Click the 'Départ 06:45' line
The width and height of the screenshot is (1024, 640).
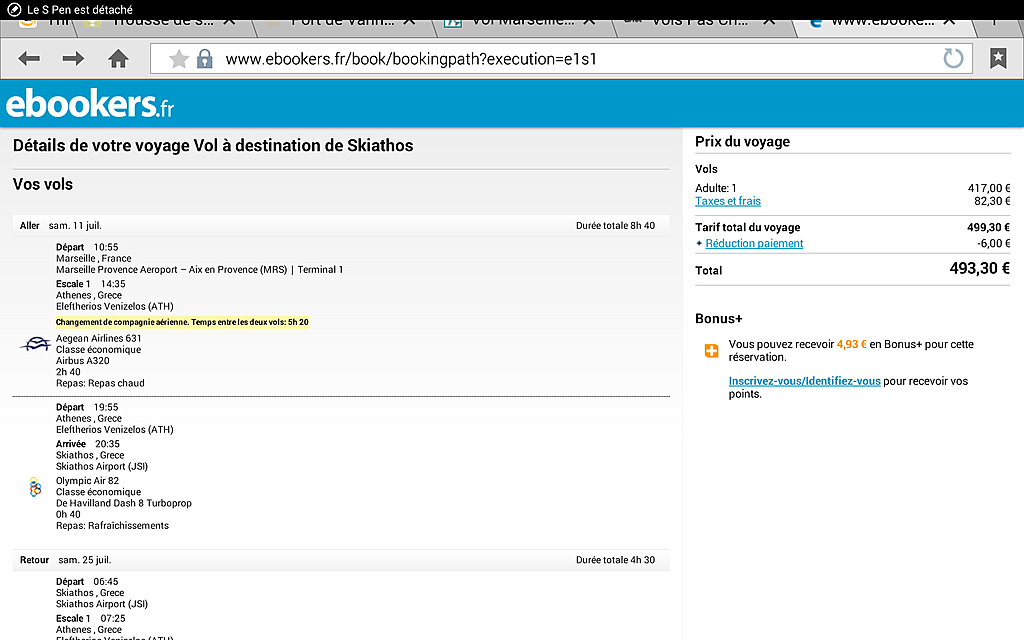[87, 582]
